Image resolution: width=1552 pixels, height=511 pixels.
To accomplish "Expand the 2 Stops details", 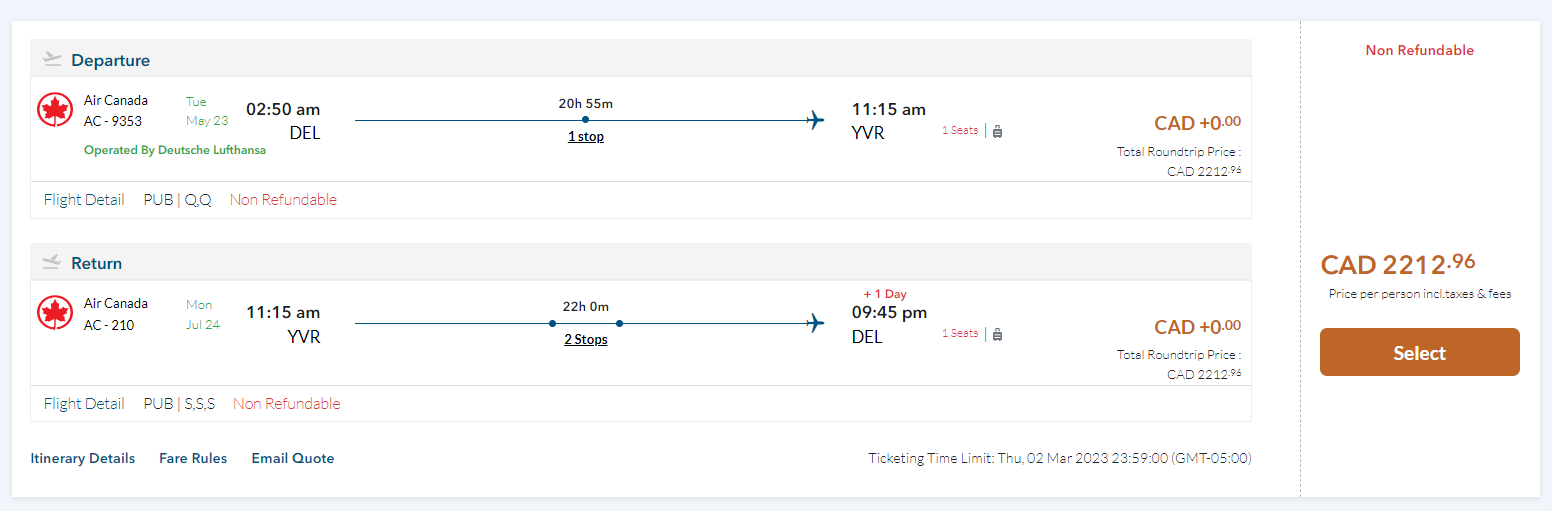I will [585, 339].
